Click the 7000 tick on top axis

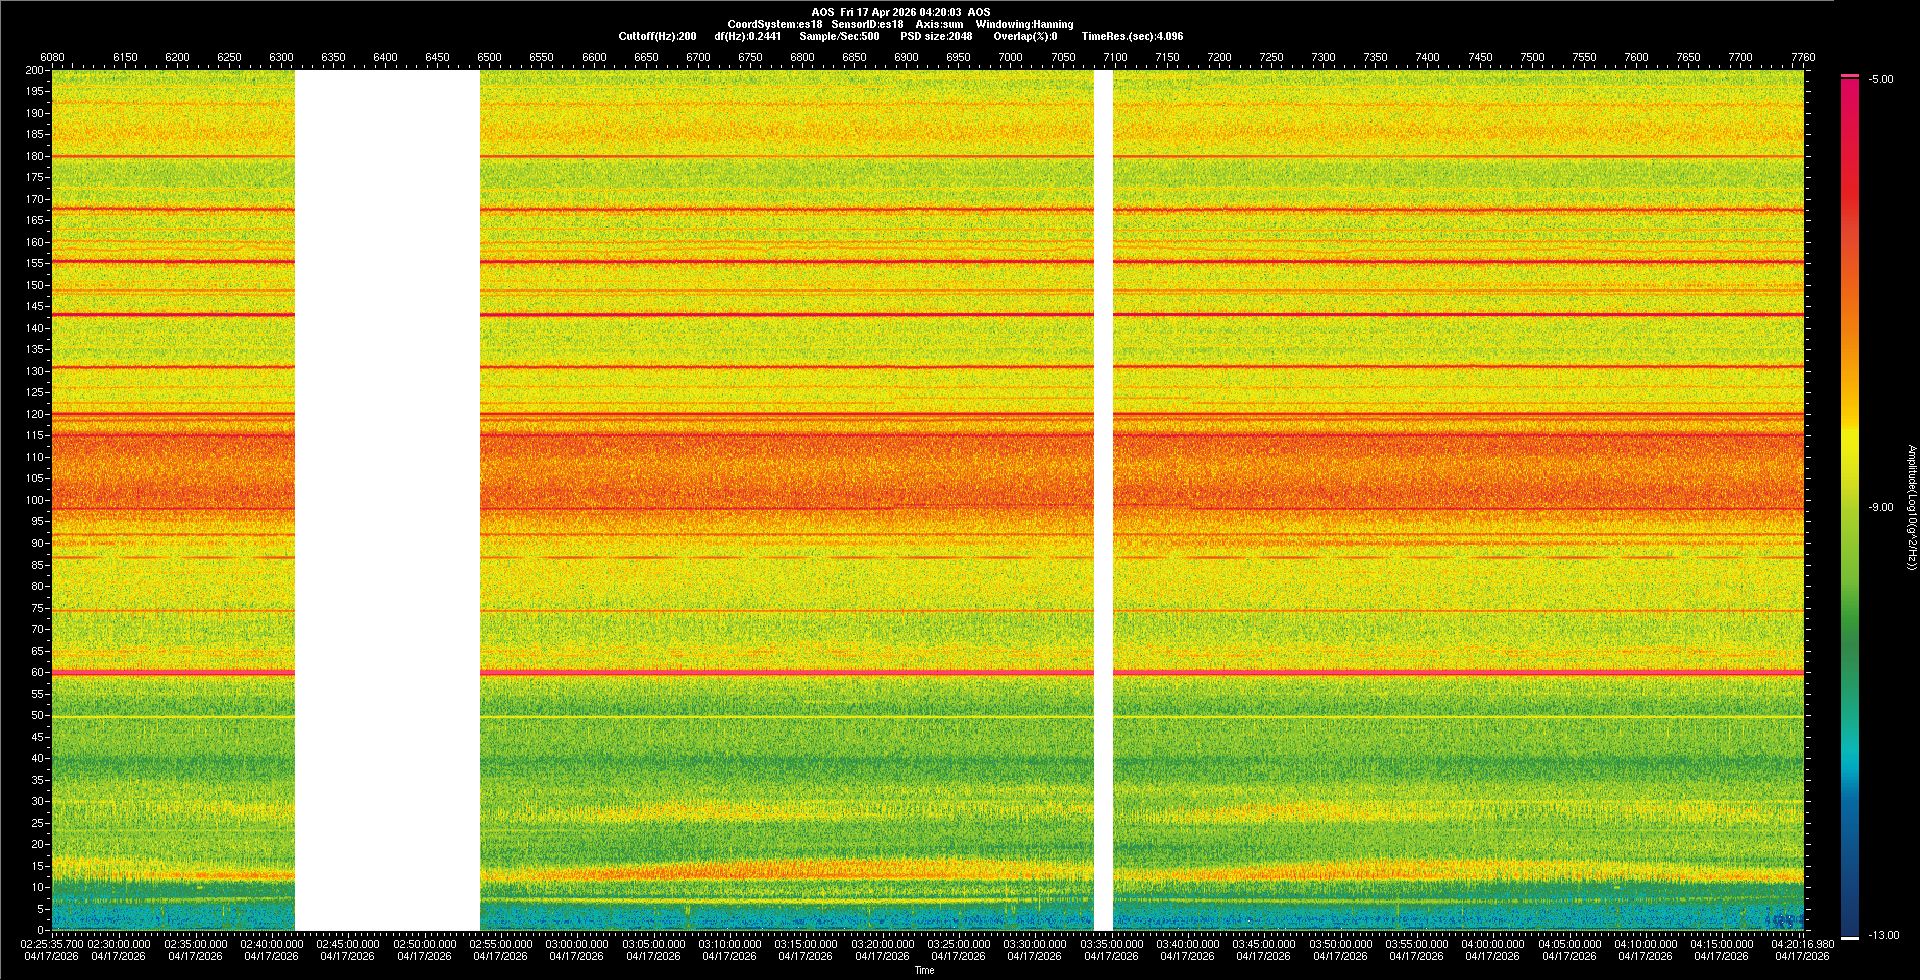(x=1010, y=58)
